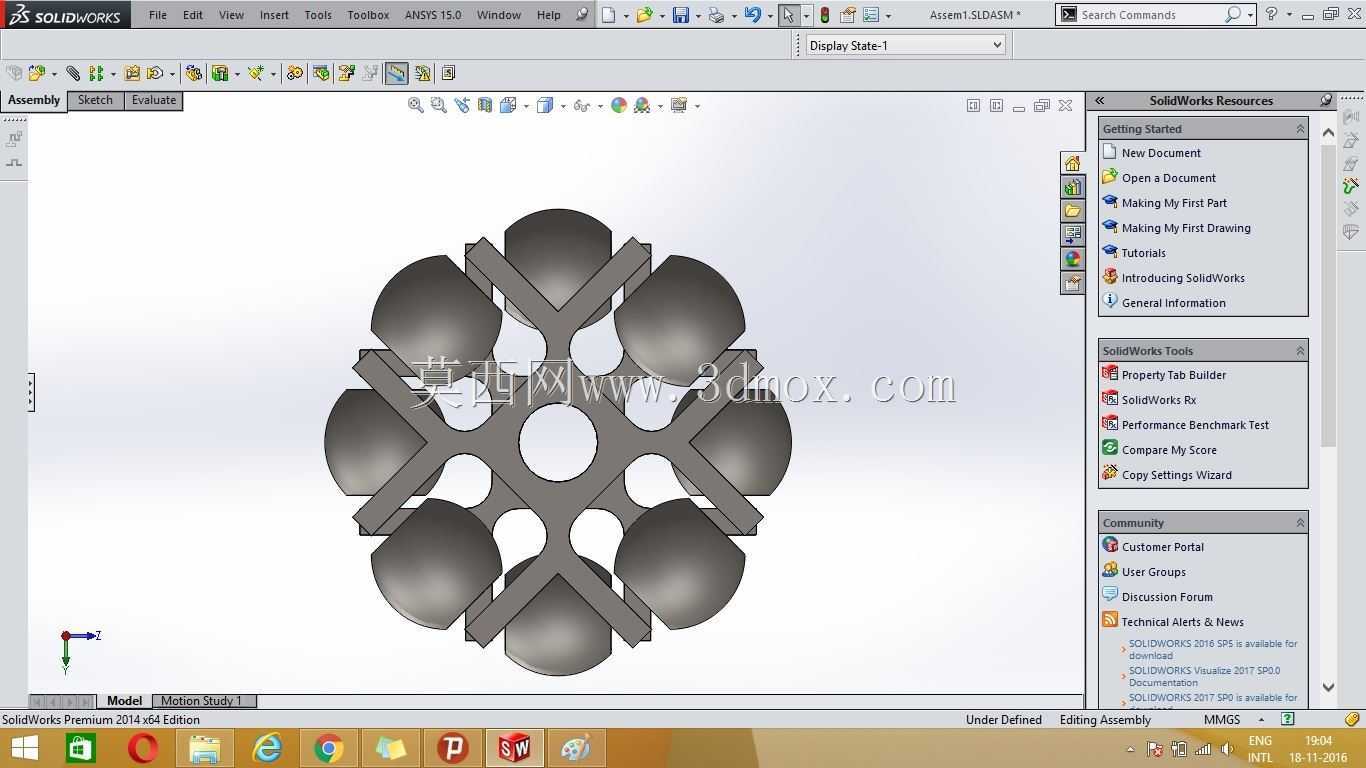
Task: Switch to the Evaluate tab
Action: [154, 100]
